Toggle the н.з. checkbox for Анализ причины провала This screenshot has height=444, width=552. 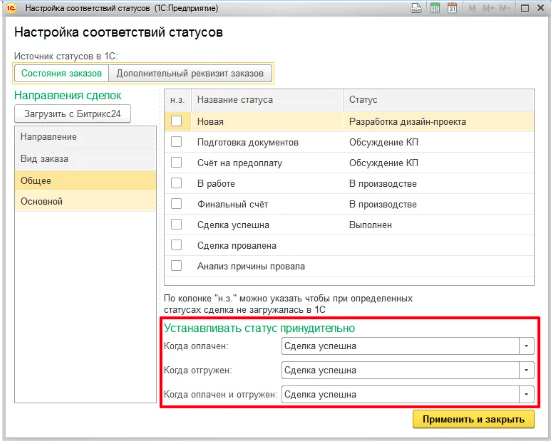(x=176, y=265)
